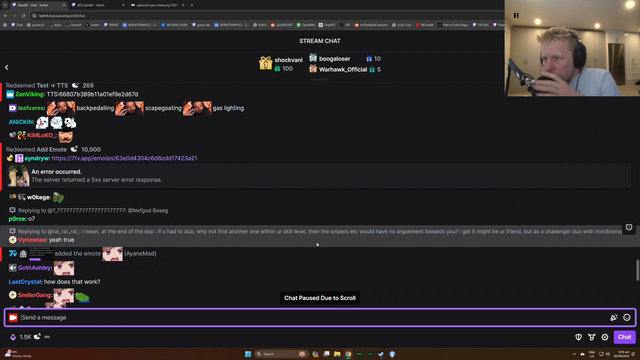Click username ZenViking

click(x=30, y=94)
